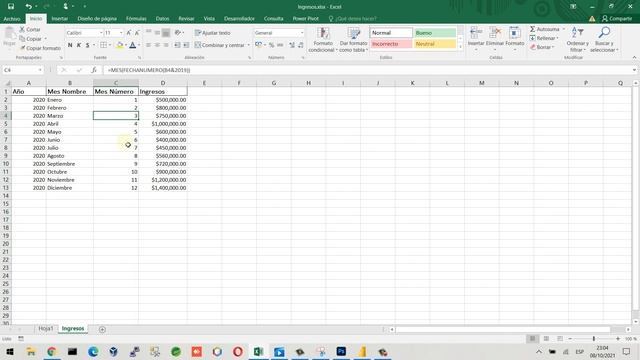Open Chrome from the taskbar
Viewport: 640px width, 360px height.
tap(51, 351)
